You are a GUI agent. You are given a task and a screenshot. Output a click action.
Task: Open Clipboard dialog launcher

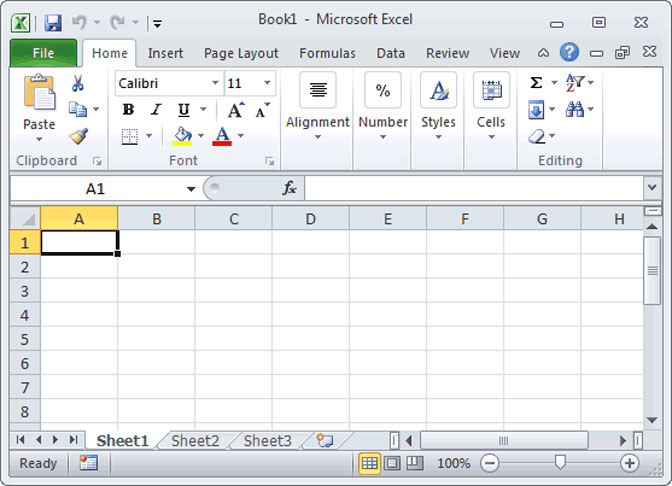tap(97, 161)
